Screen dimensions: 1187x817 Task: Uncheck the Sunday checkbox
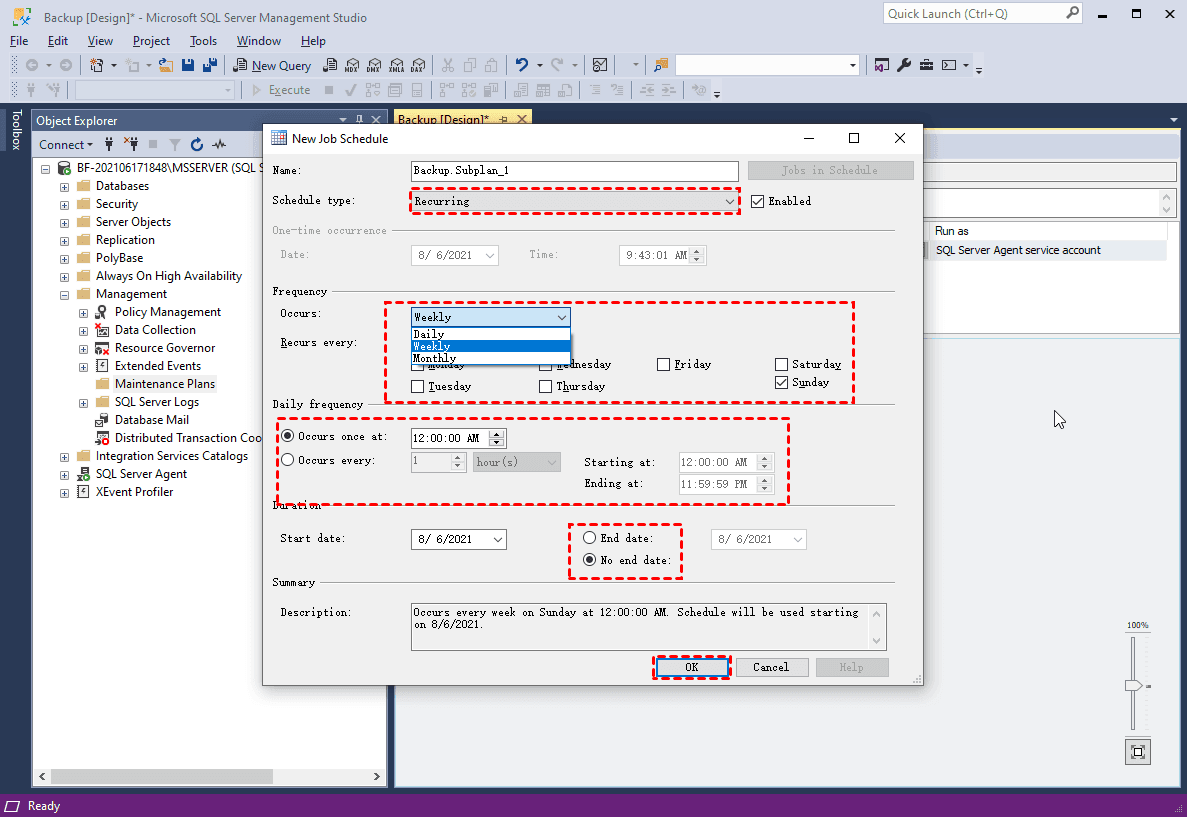[781, 383]
